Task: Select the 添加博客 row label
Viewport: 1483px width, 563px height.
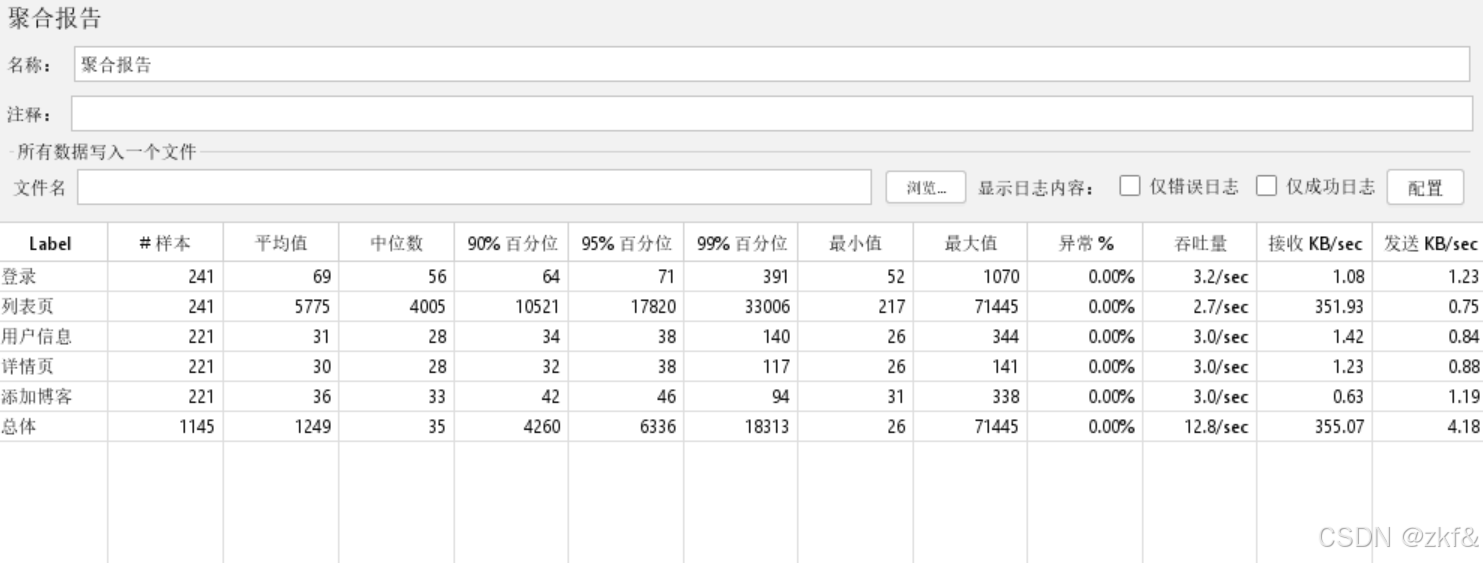Action: [37, 396]
